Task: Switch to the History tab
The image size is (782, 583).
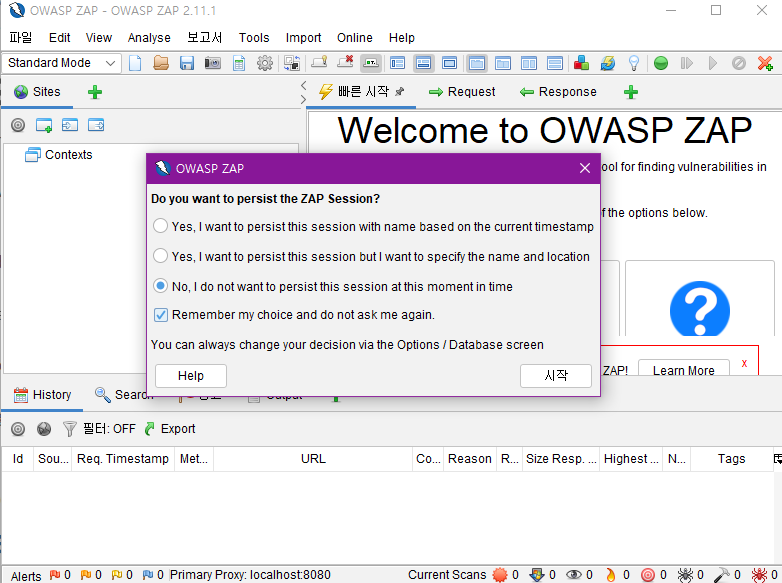Action: (42, 394)
